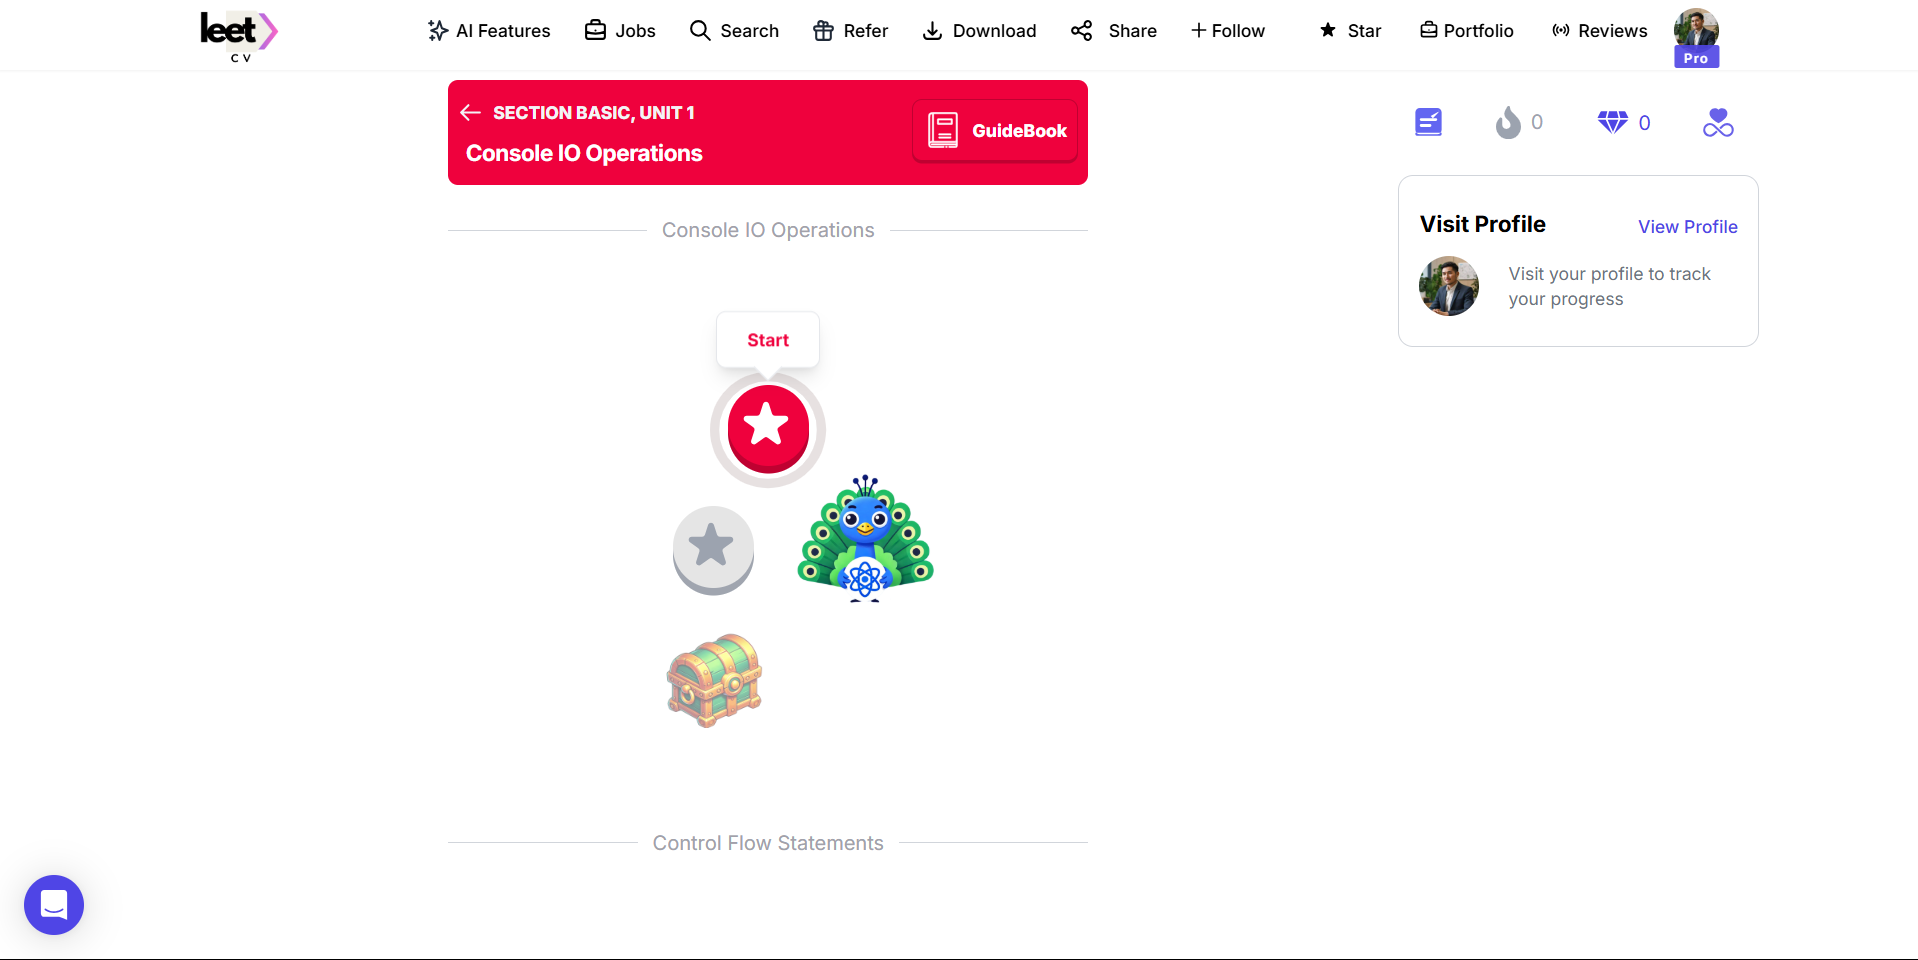The image size is (1918, 960).
Task: Click the Start bubble
Action: 768,340
